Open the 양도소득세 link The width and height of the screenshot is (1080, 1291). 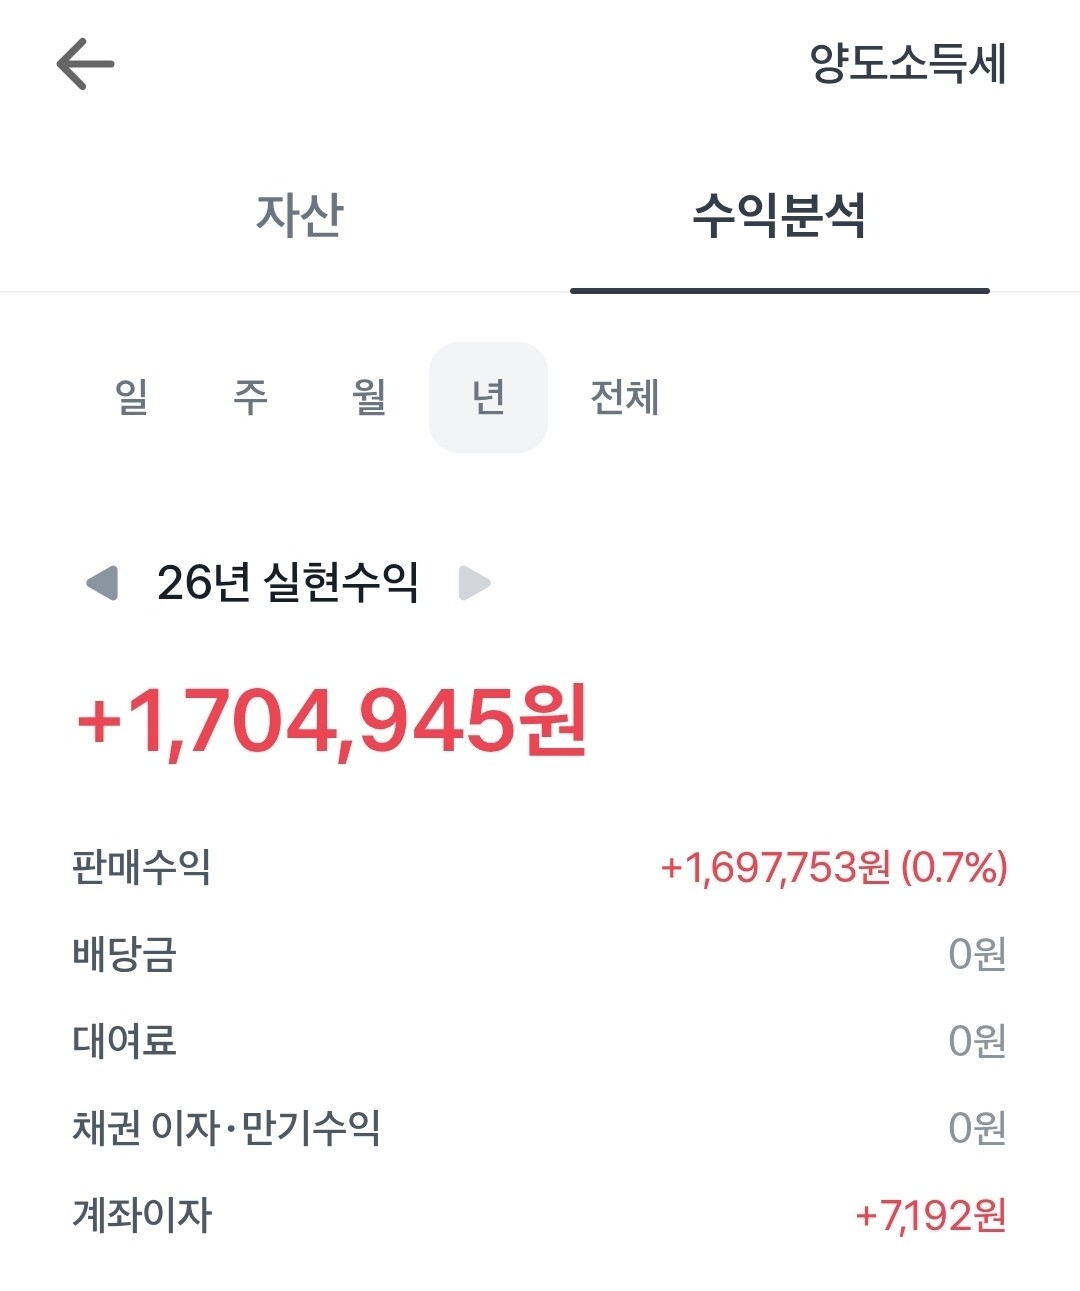click(x=907, y=64)
